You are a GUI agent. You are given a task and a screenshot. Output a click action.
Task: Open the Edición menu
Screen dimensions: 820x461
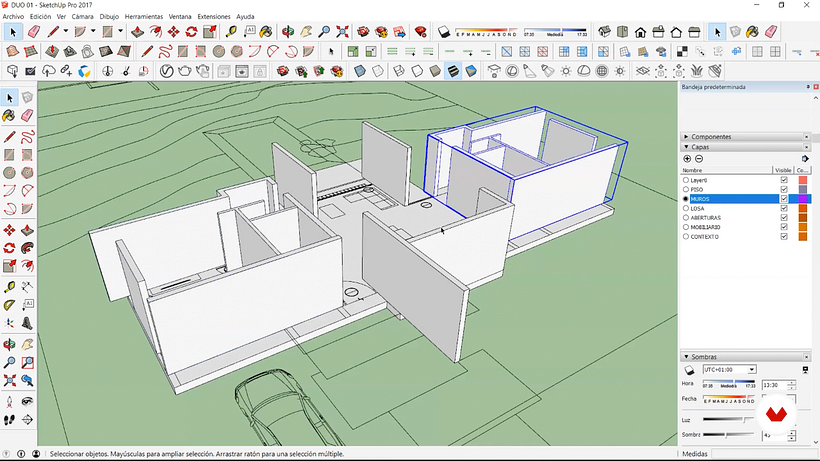point(40,17)
